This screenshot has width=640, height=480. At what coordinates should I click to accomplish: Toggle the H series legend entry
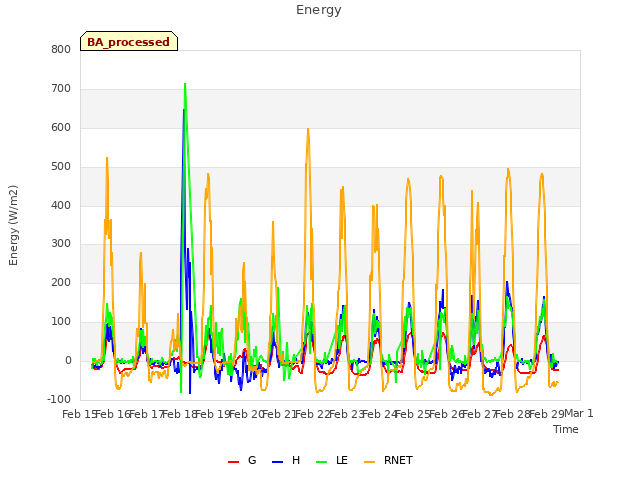point(286,460)
